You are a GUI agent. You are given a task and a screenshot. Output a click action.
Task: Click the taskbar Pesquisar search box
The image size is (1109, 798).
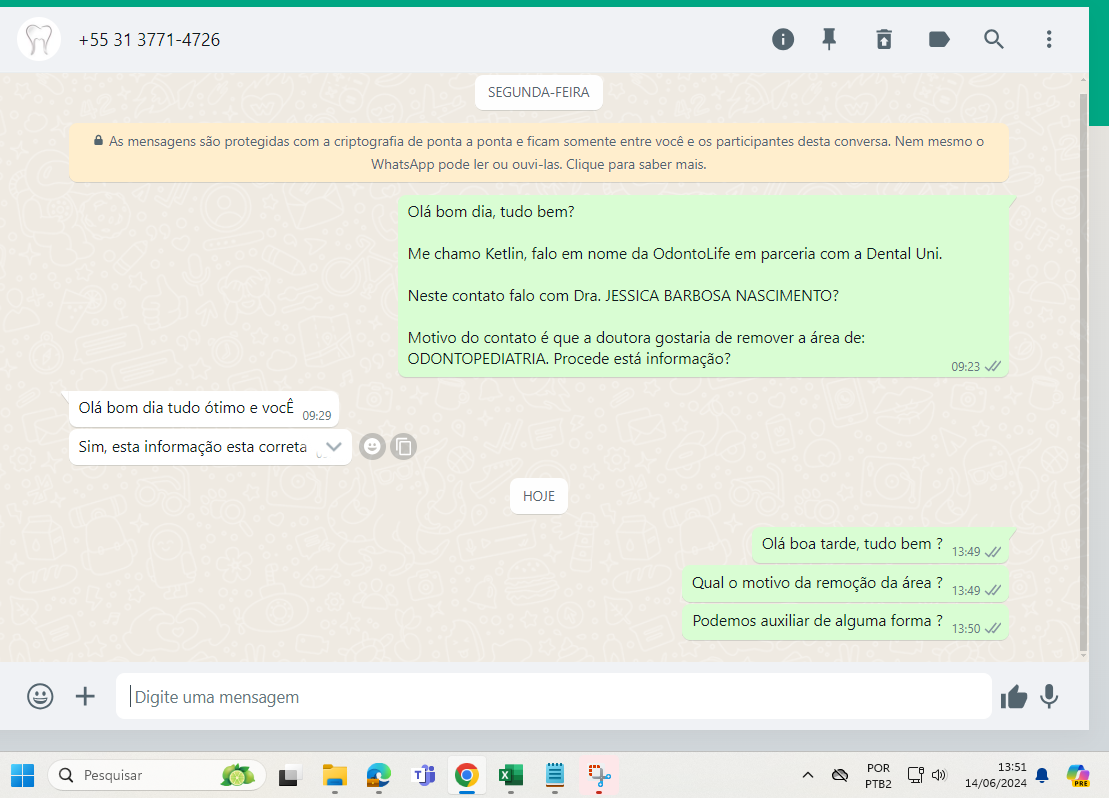tap(157, 775)
